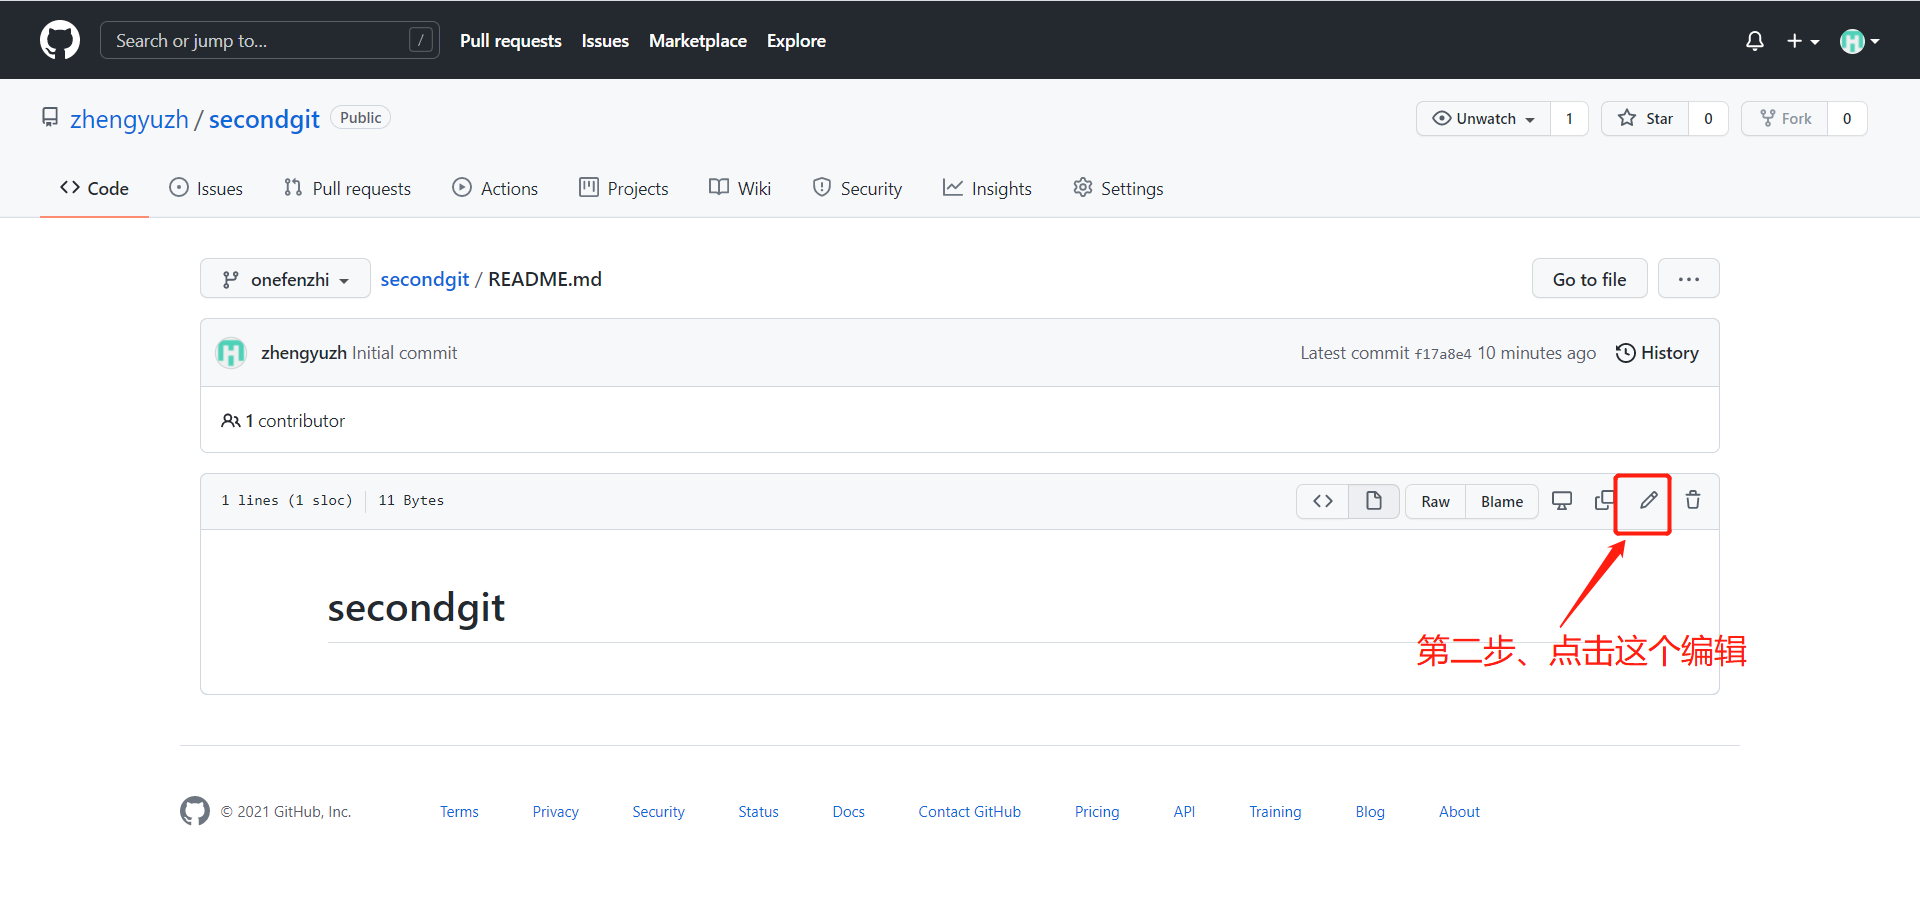Screen dimensions: 1920x902
Task: Switch to the Projects tab
Action: pos(624,188)
